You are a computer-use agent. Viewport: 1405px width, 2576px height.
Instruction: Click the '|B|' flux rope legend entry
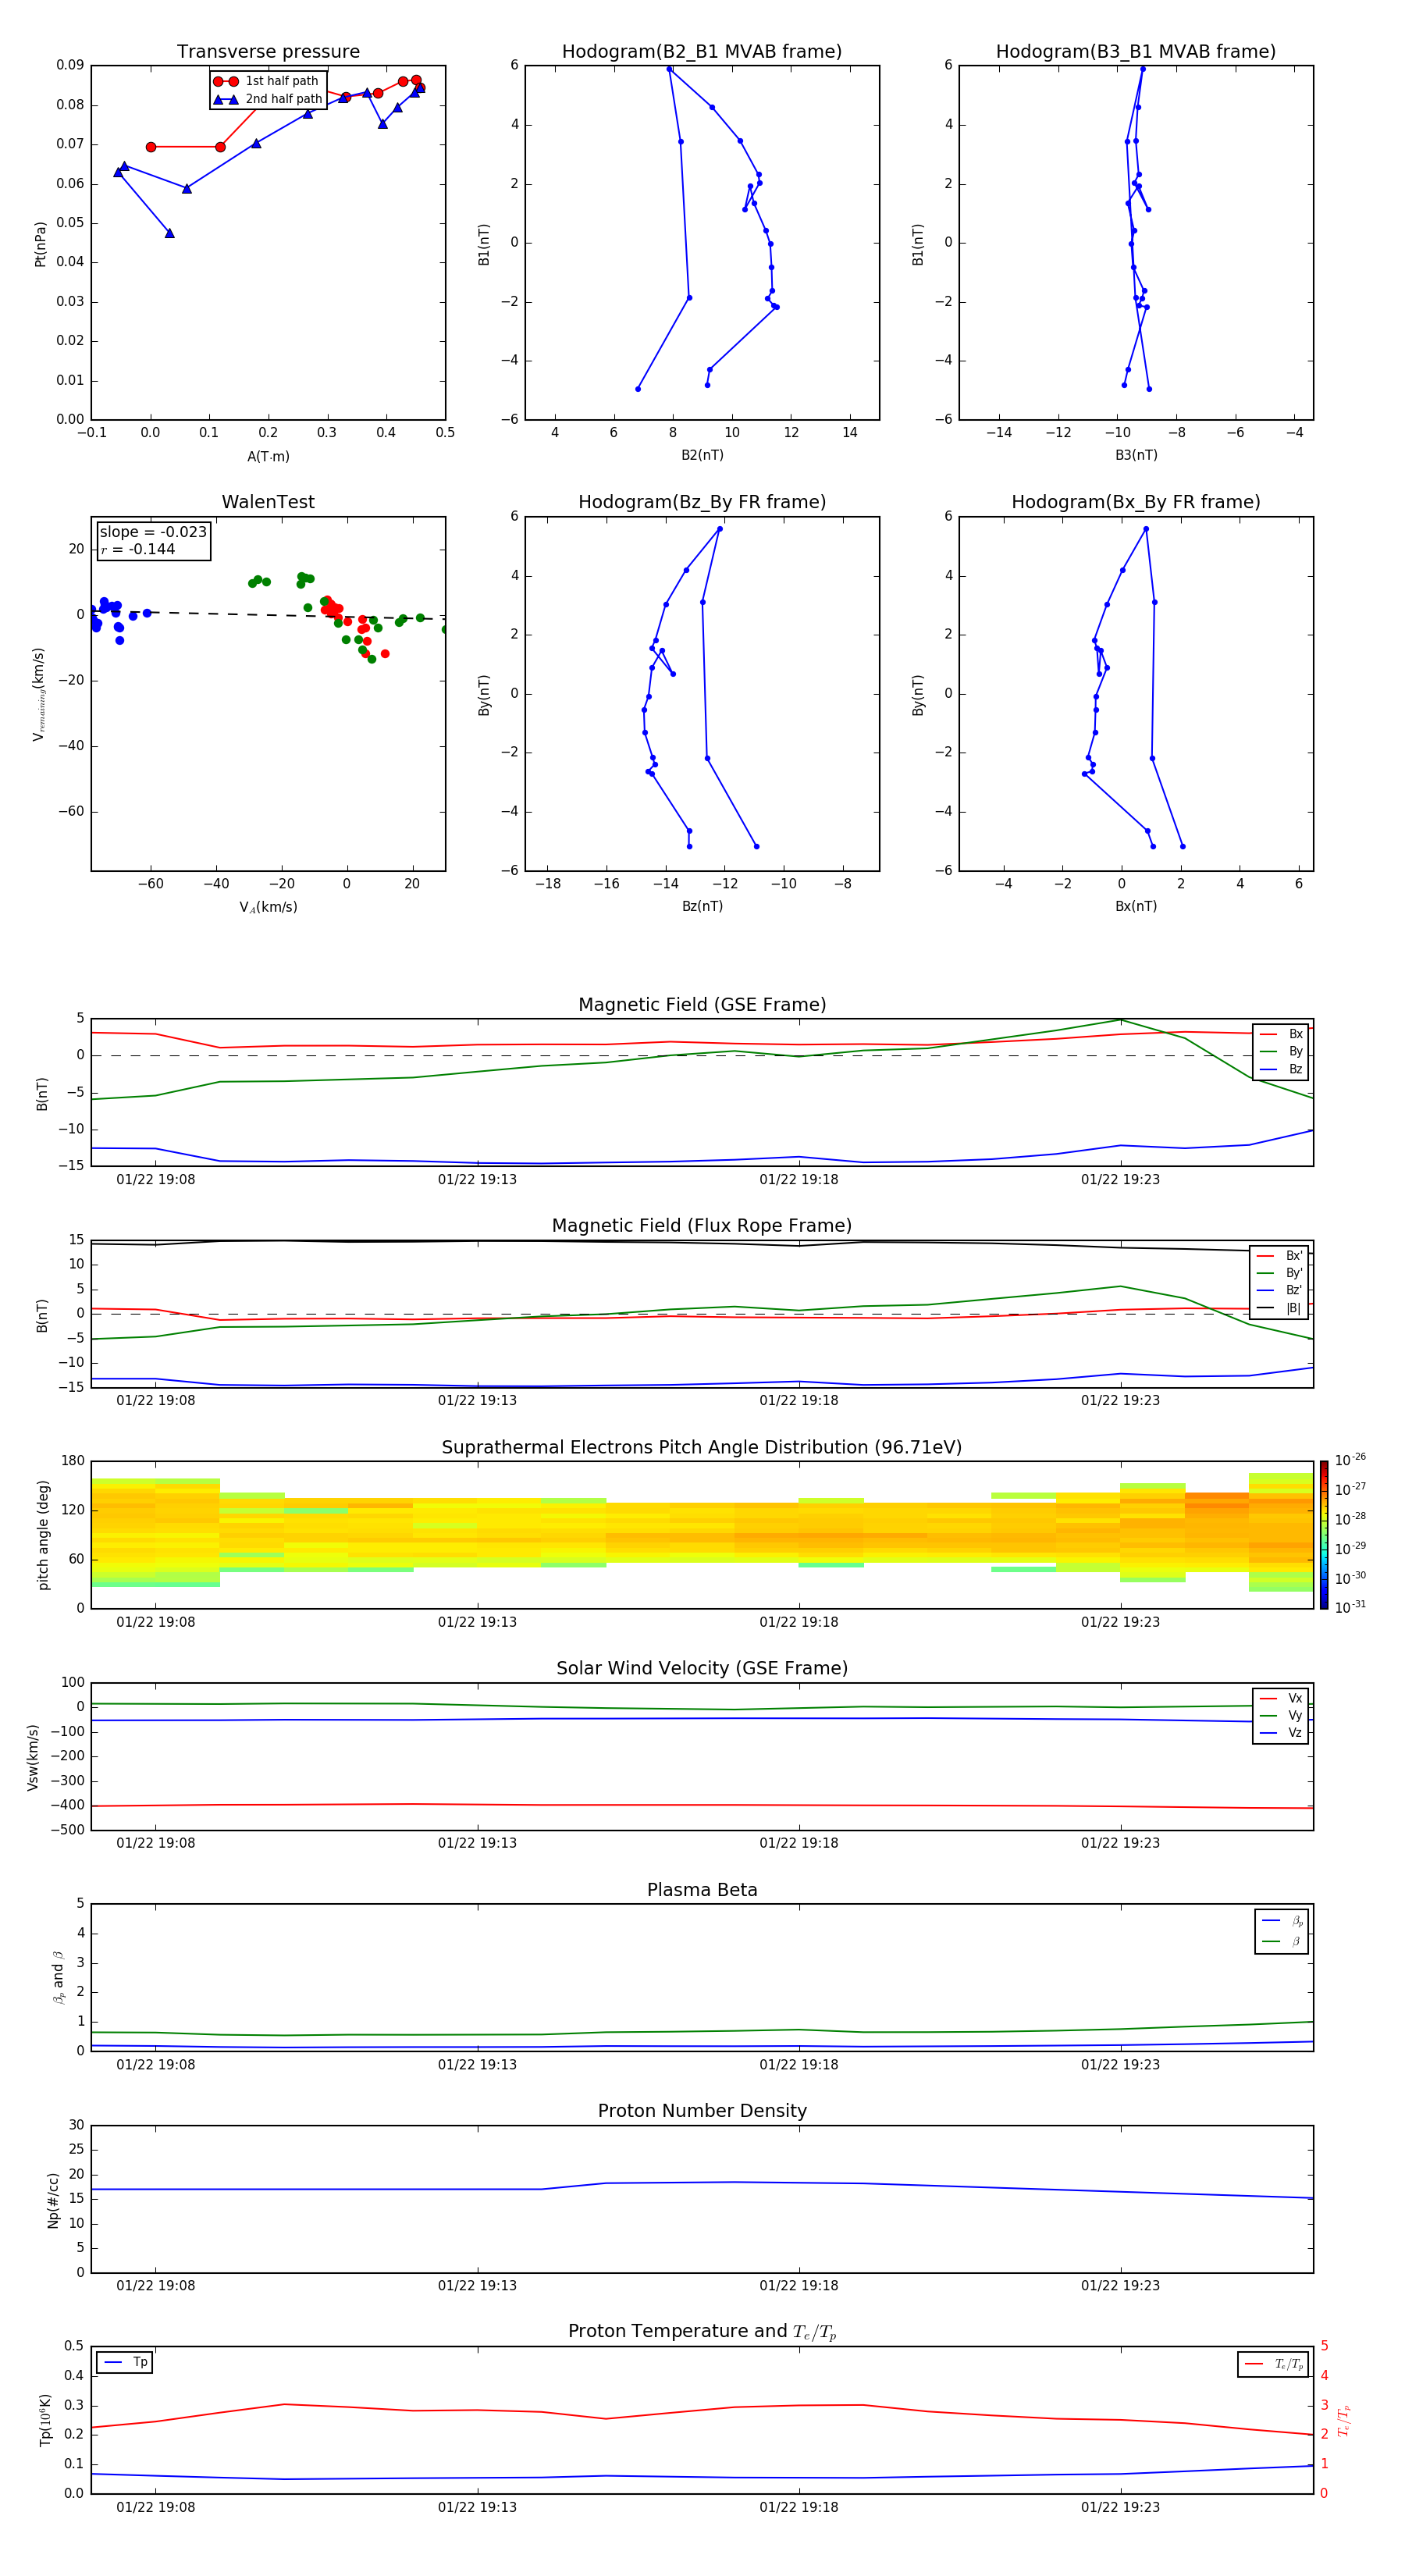click(x=1281, y=1308)
